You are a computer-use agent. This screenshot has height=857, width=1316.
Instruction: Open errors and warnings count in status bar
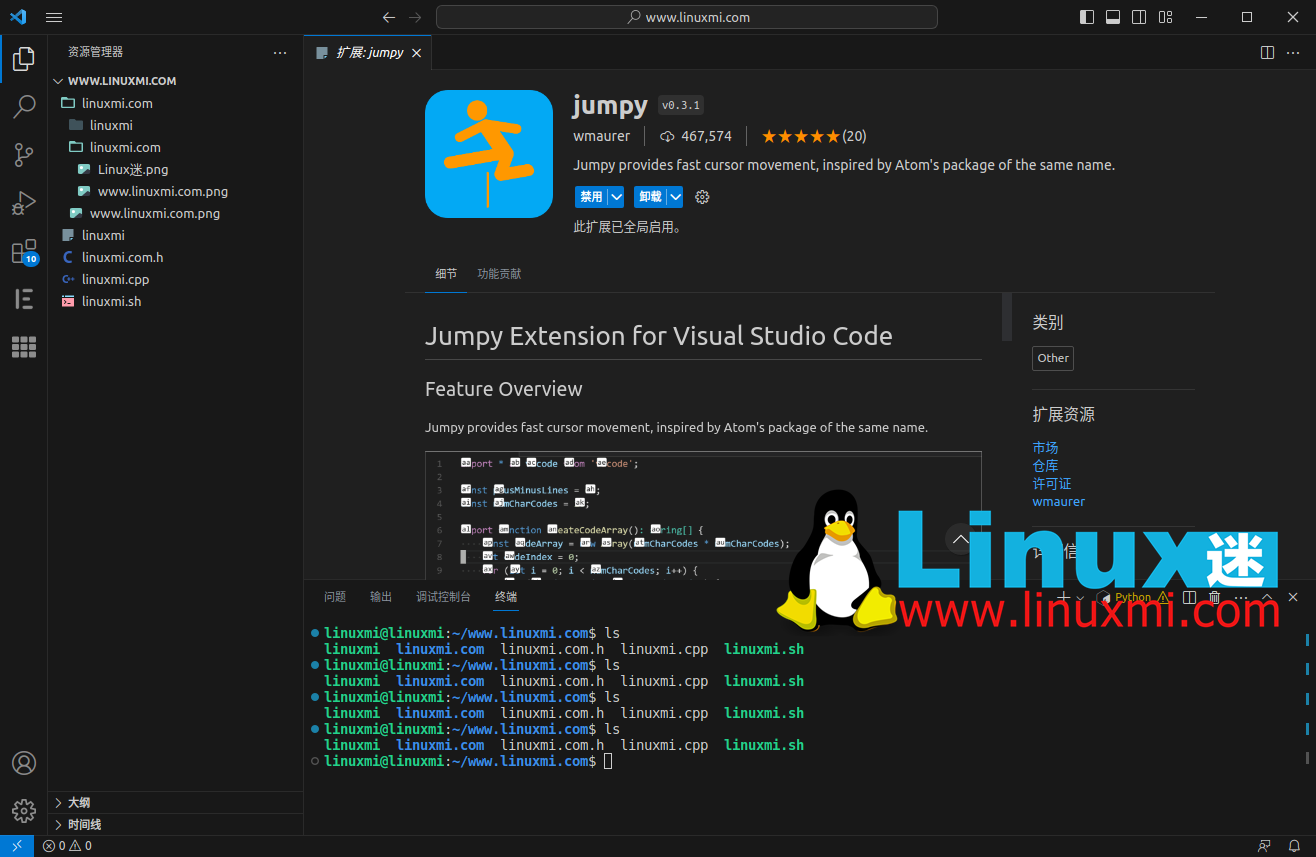pos(67,846)
